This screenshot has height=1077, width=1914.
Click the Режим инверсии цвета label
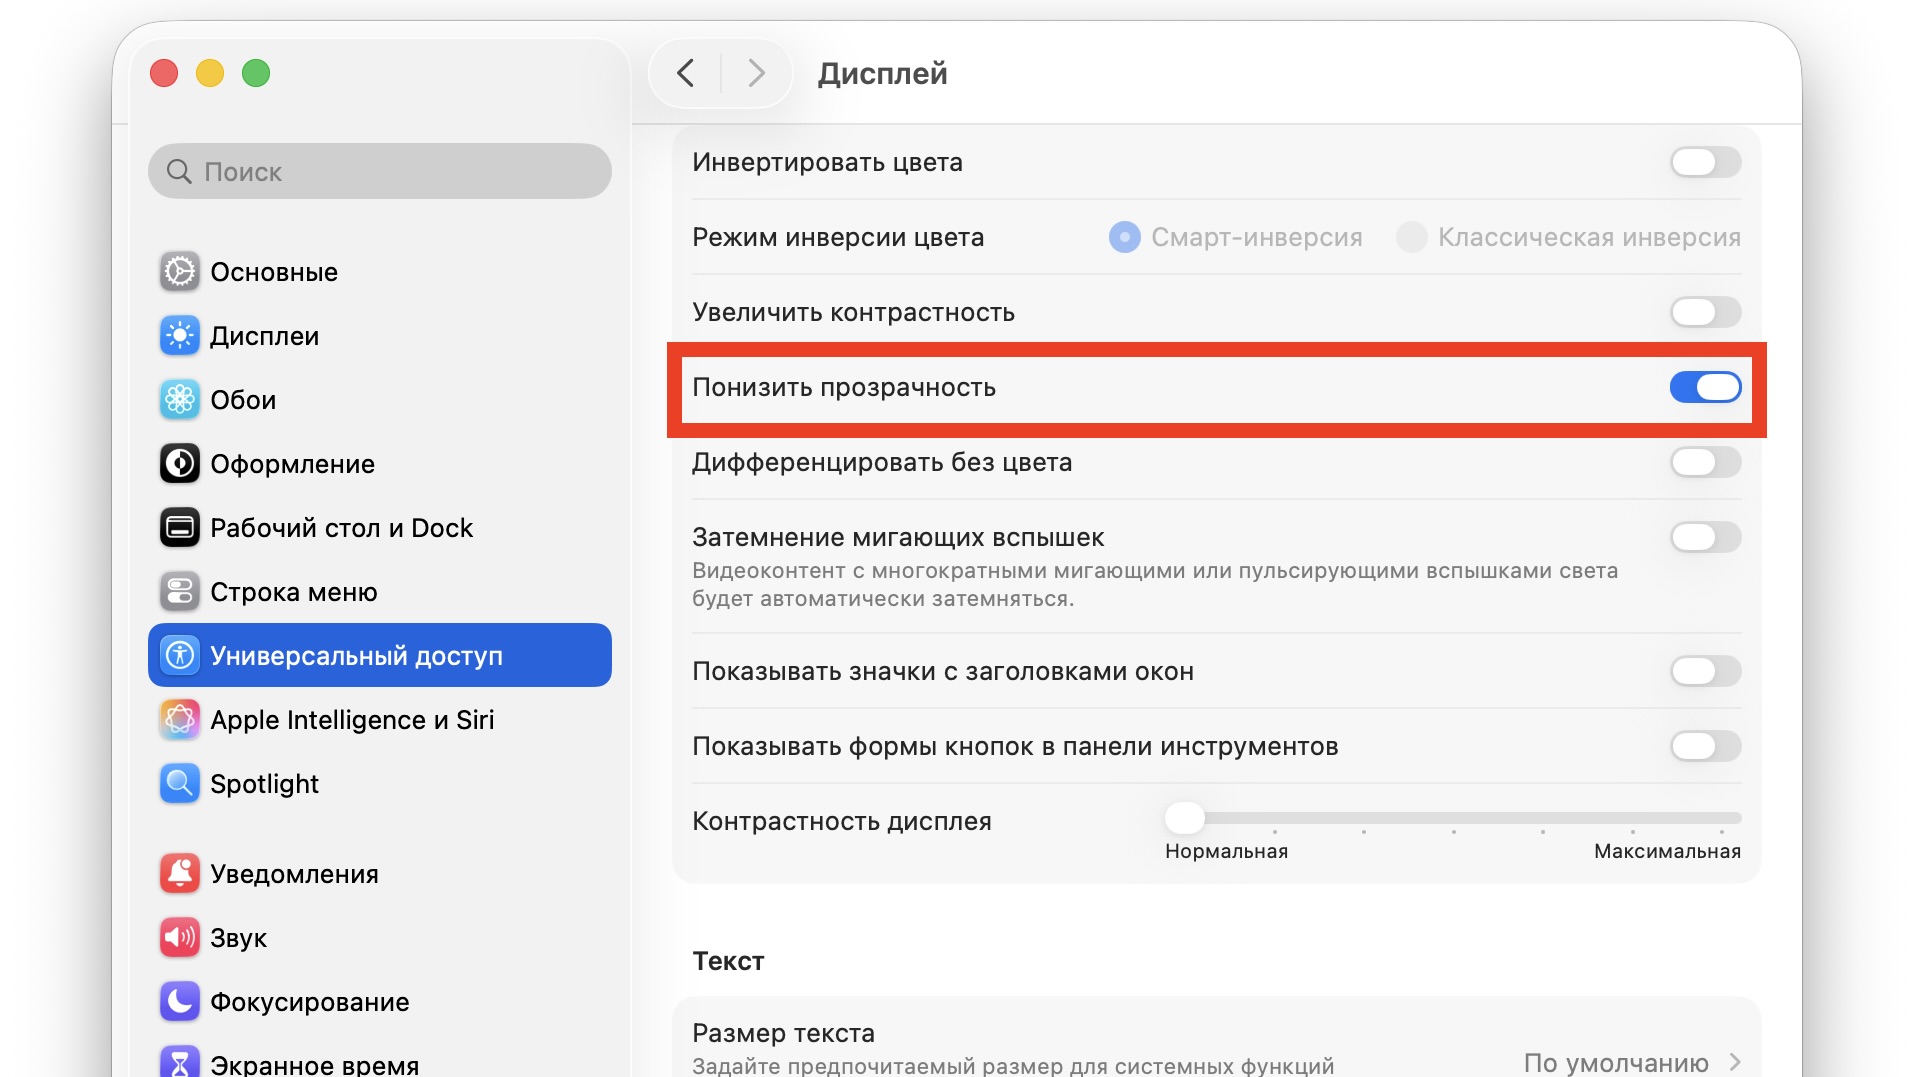pyautogui.click(x=838, y=237)
